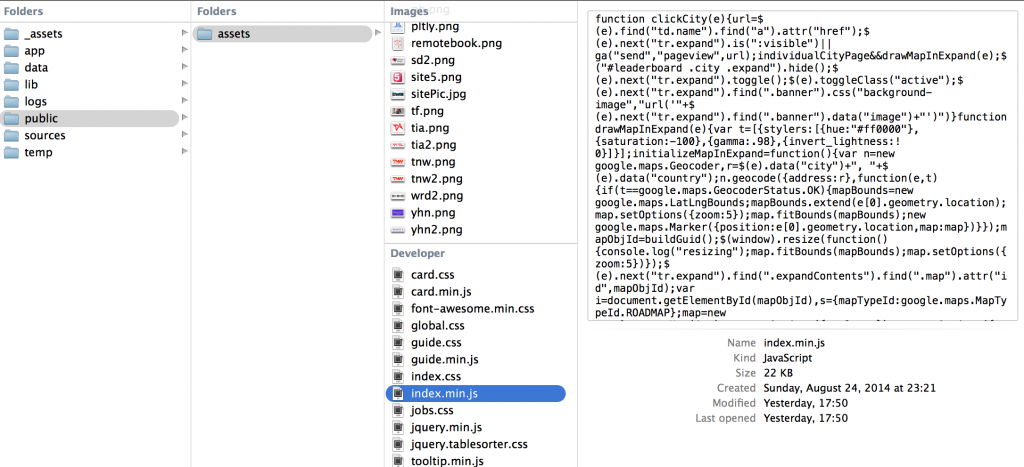Click the arrow next to data folder
Viewport: 1024px width, 467px height.
183,68
